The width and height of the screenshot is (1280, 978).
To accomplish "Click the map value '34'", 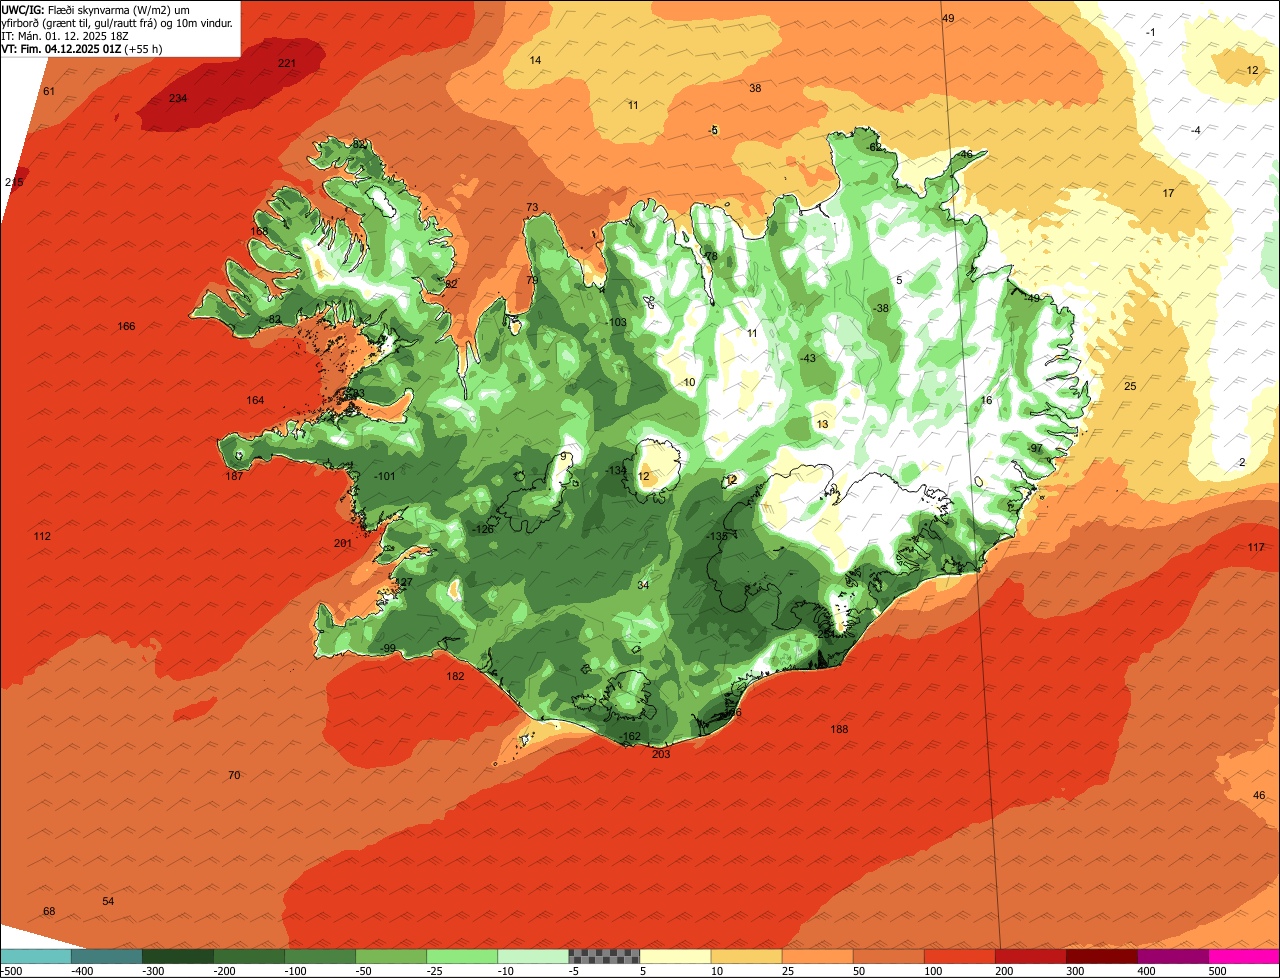I will coord(643,585).
